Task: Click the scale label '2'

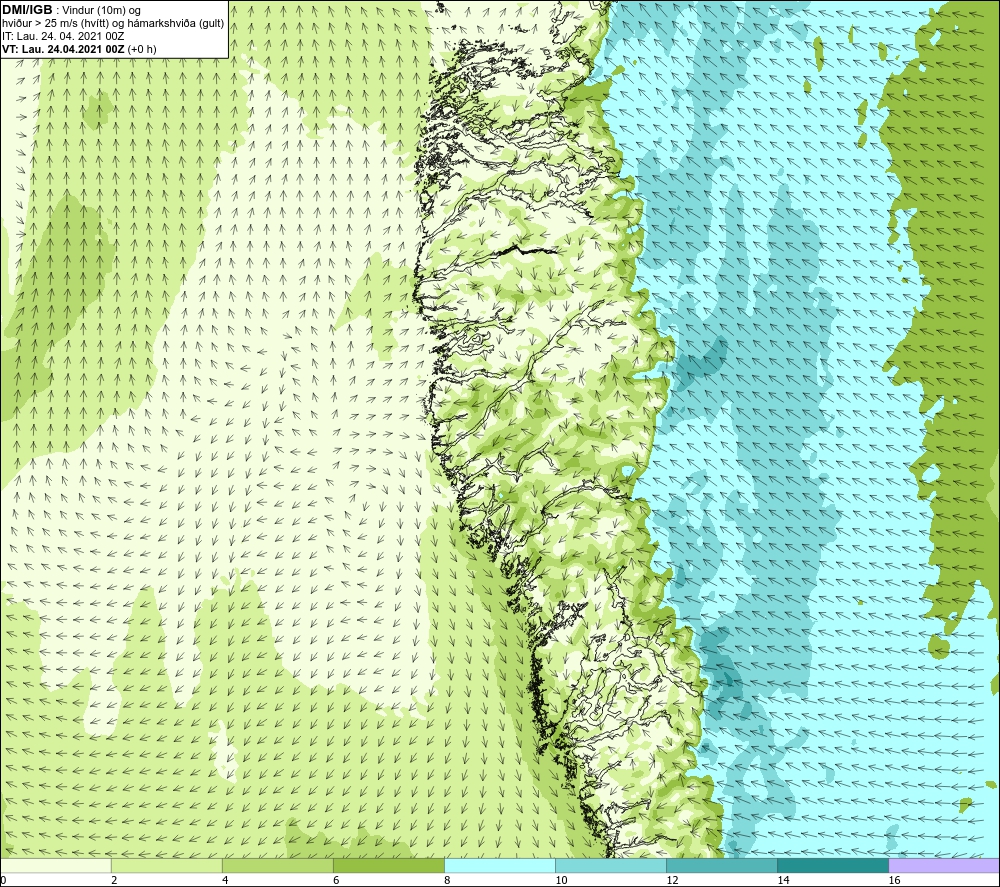Action: [114, 881]
